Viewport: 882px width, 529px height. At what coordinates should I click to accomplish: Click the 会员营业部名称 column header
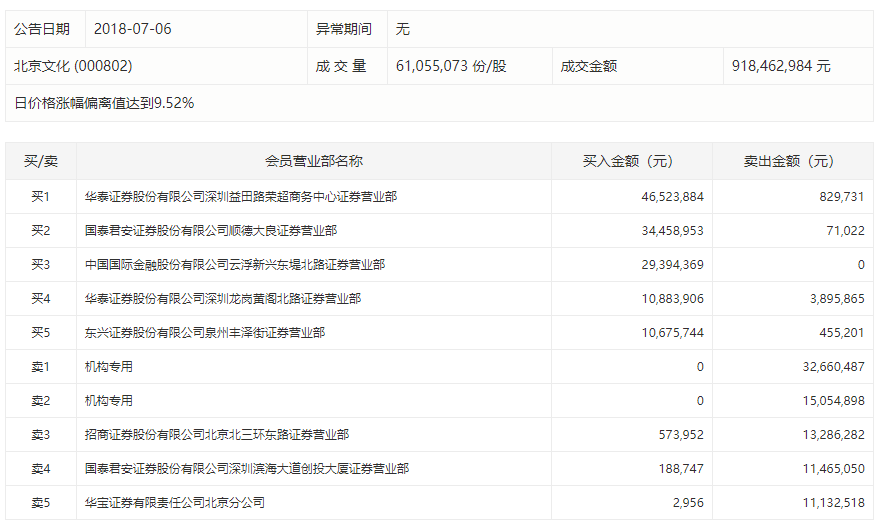pos(314,162)
